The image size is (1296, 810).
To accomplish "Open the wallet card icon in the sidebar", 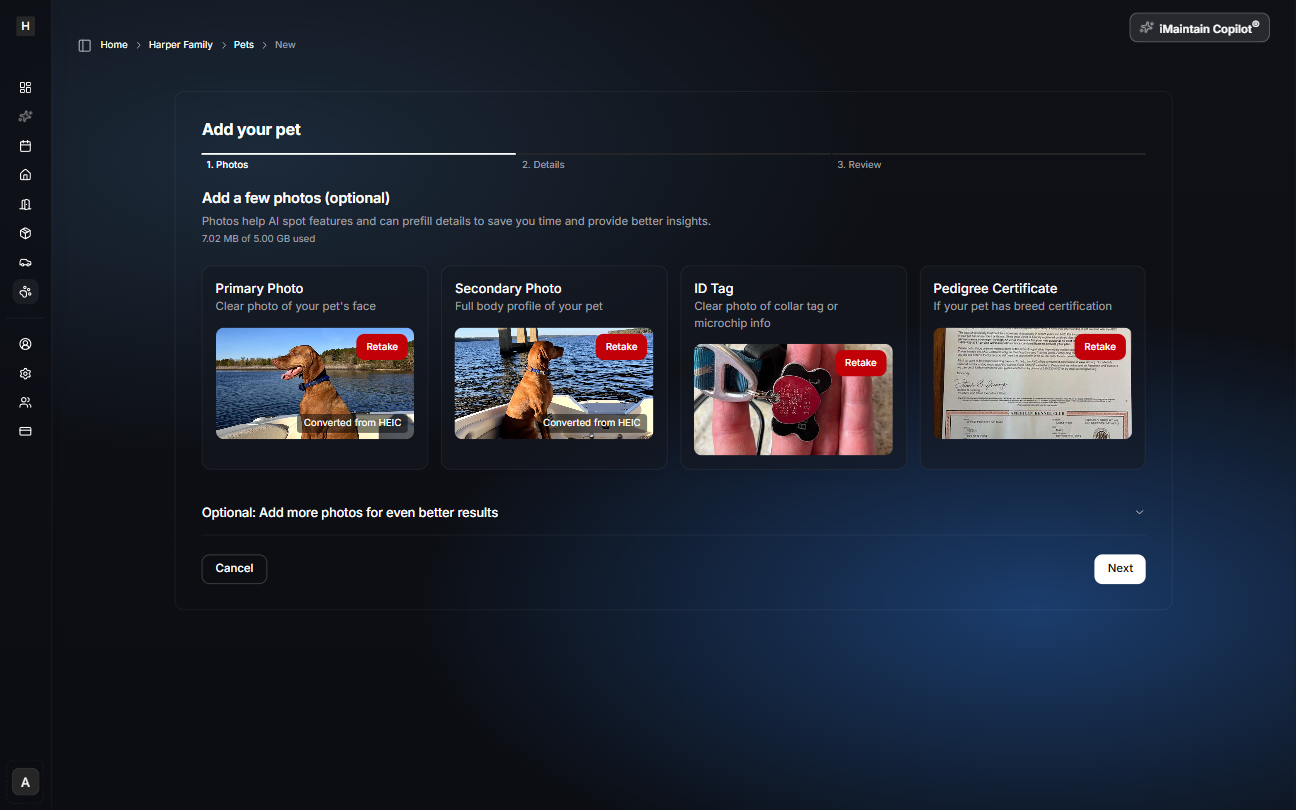I will click(25, 430).
